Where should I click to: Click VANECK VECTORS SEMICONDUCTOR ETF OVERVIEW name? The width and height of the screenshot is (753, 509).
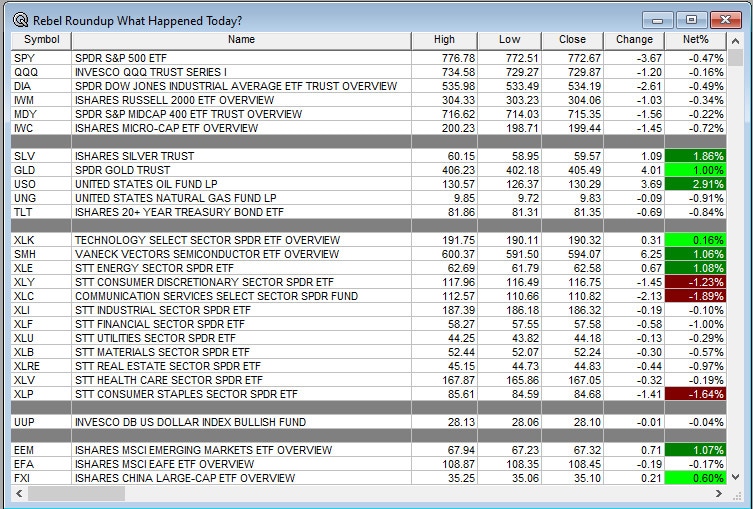click(241, 254)
